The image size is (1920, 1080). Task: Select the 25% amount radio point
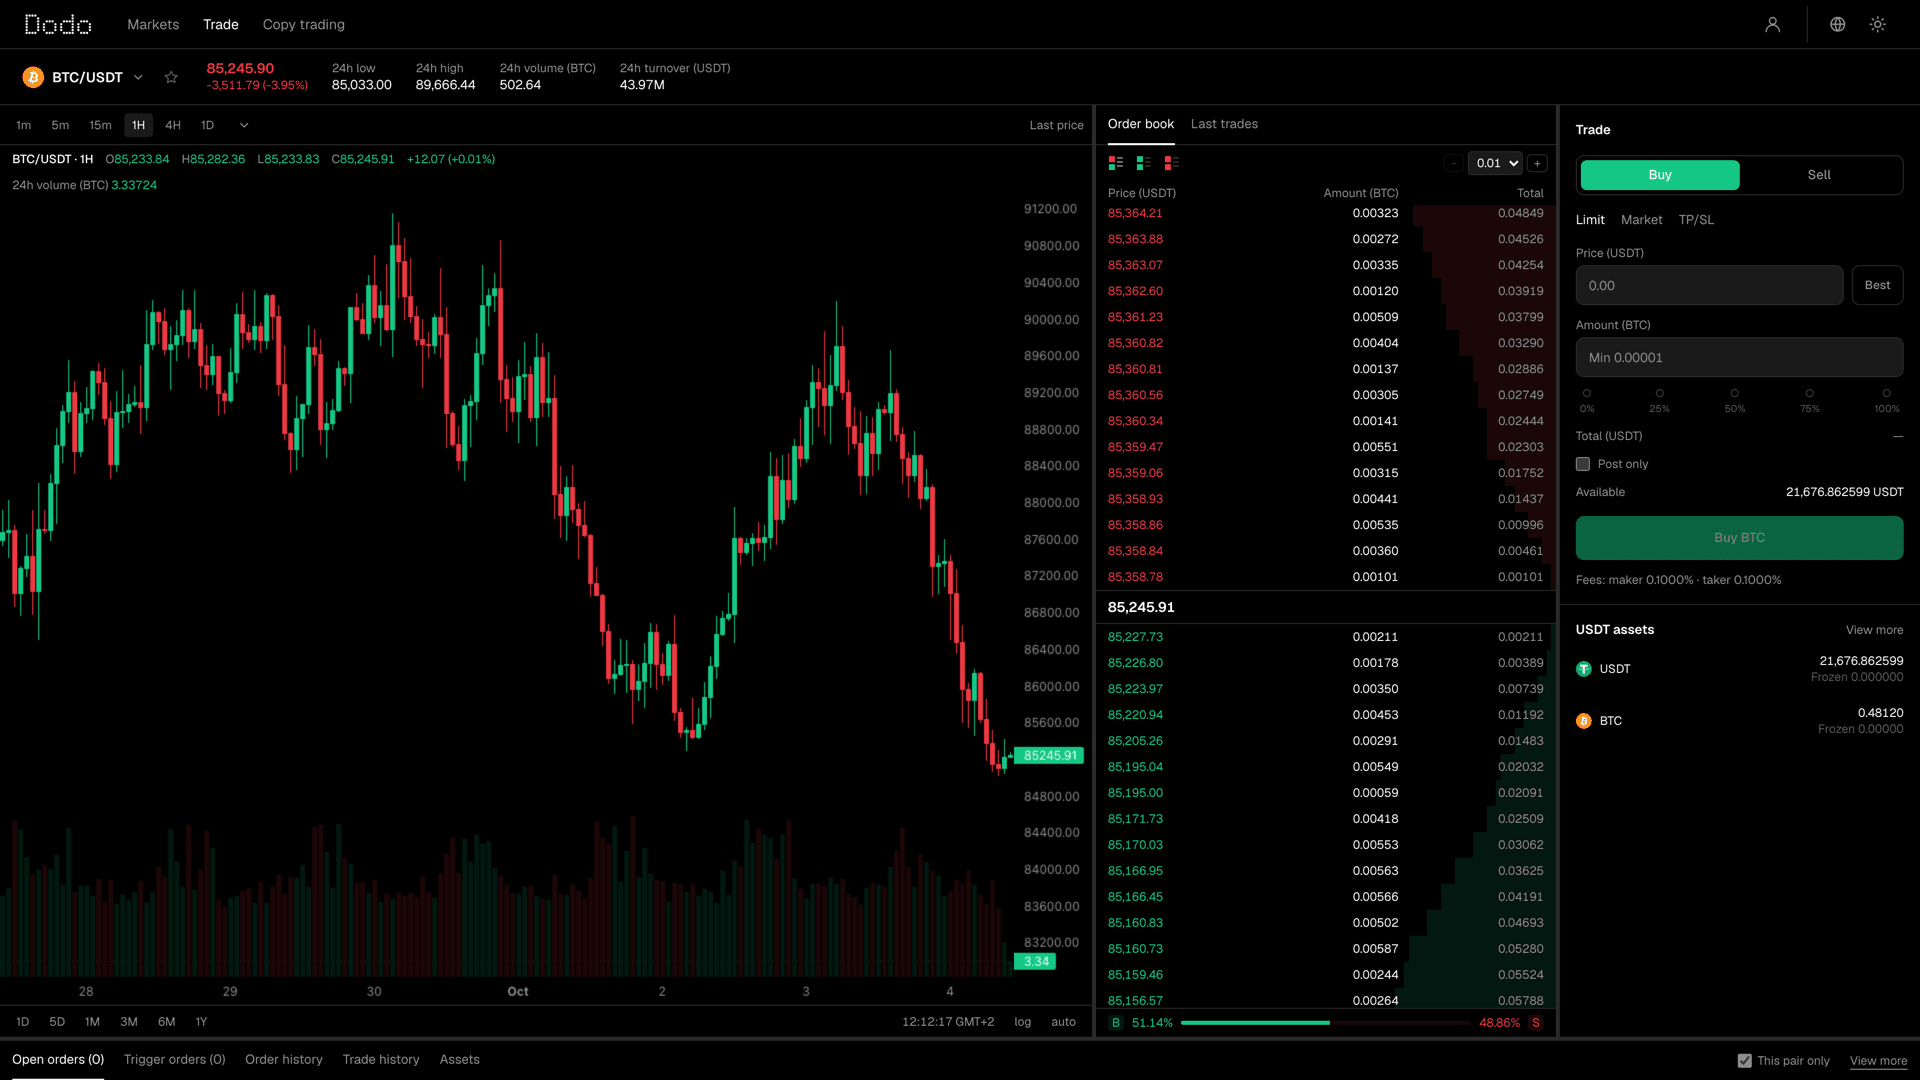(x=1659, y=393)
